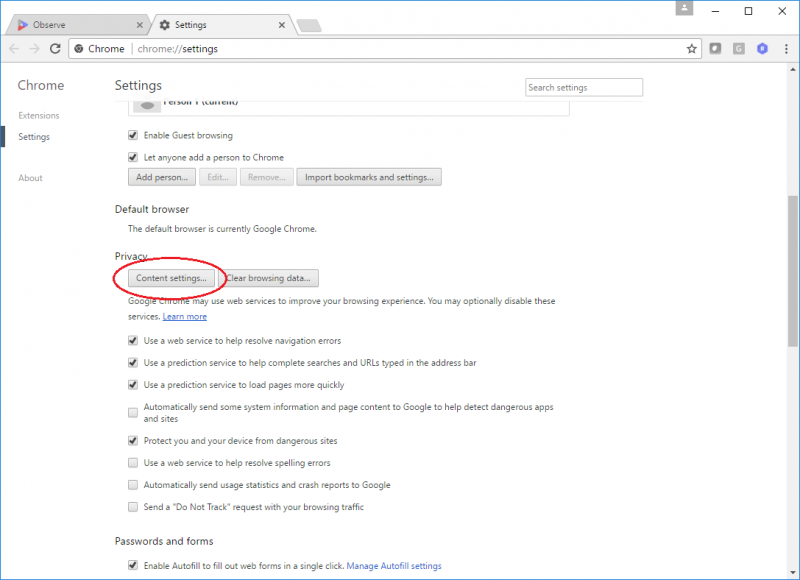Close the Observe tab

140,24
